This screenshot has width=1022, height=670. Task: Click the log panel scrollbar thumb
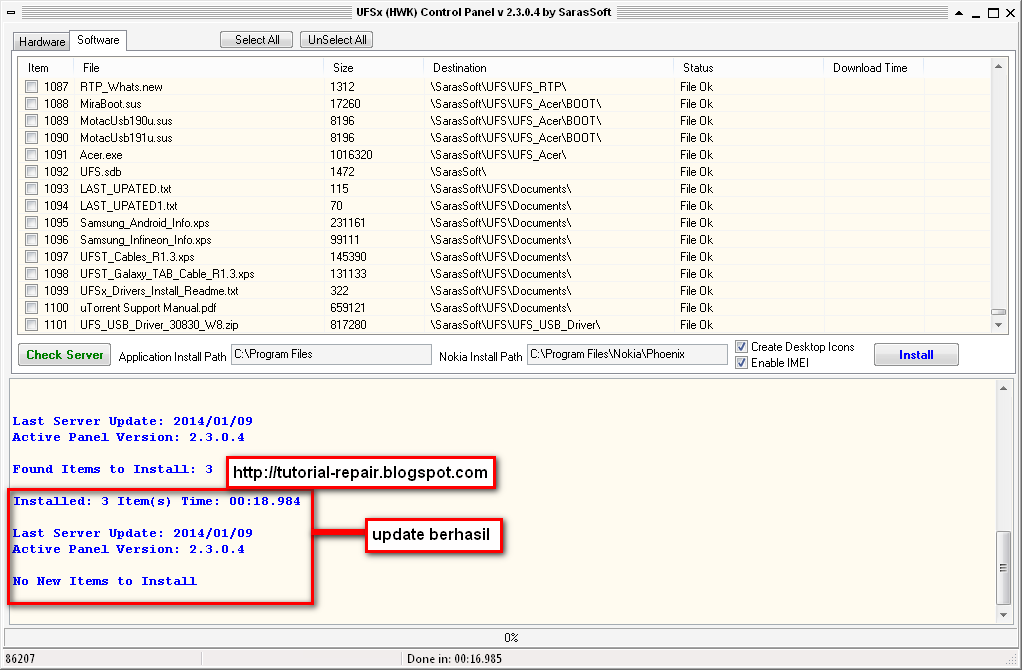pos(1003,568)
